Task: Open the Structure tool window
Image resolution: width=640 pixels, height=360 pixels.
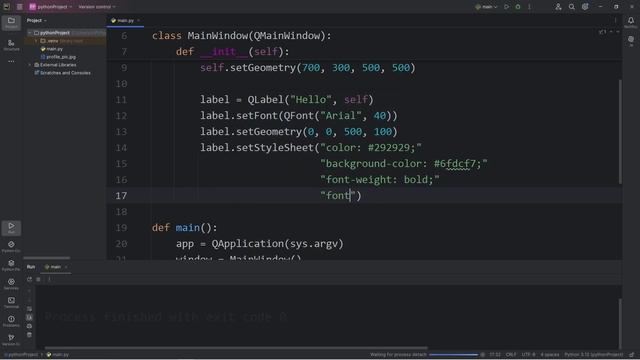Action: click(11, 45)
